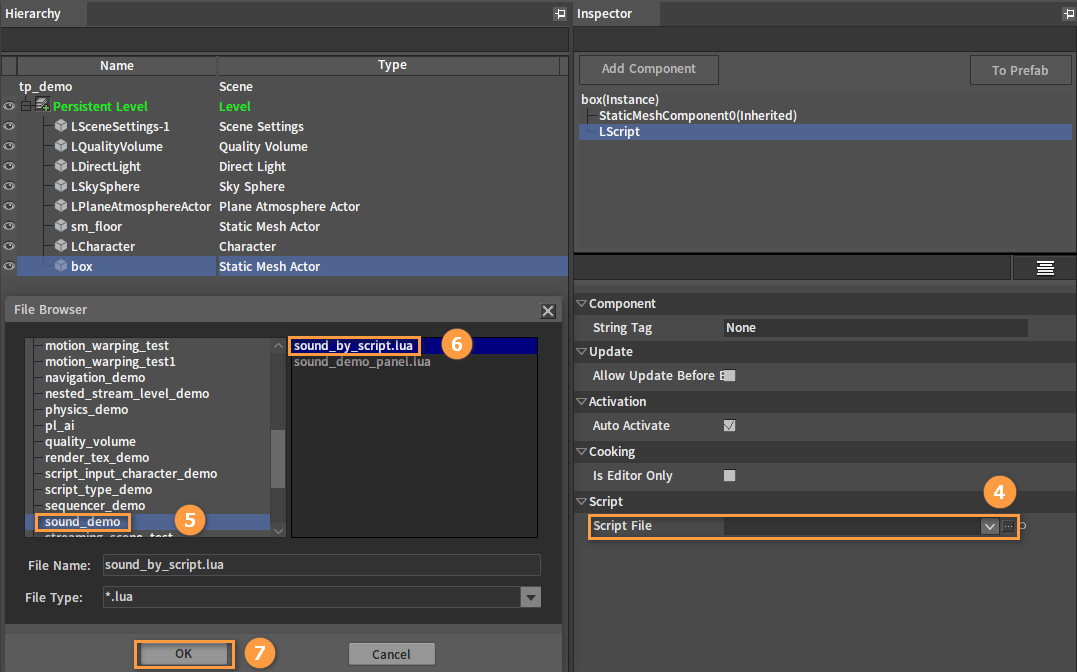
Task: Open the Script File dropdown arrow
Action: tap(989, 526)
